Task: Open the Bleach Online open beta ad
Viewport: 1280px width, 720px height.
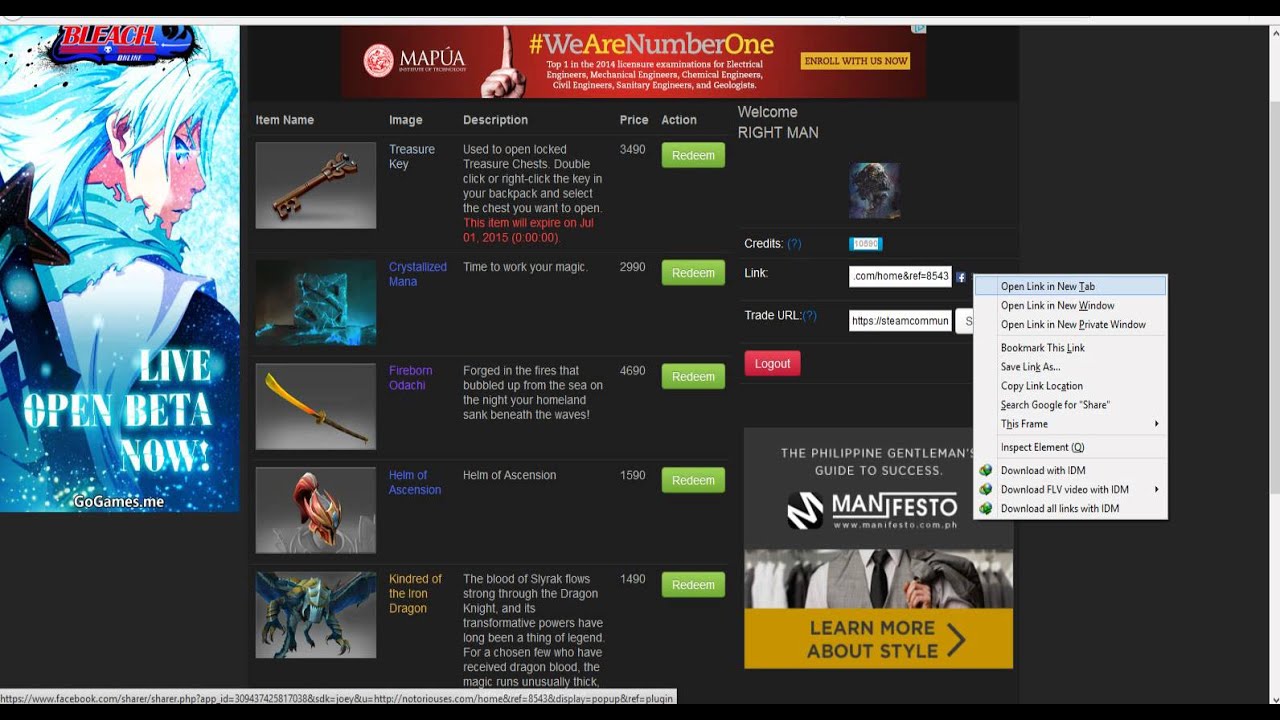Action: (x=120, y=268)
